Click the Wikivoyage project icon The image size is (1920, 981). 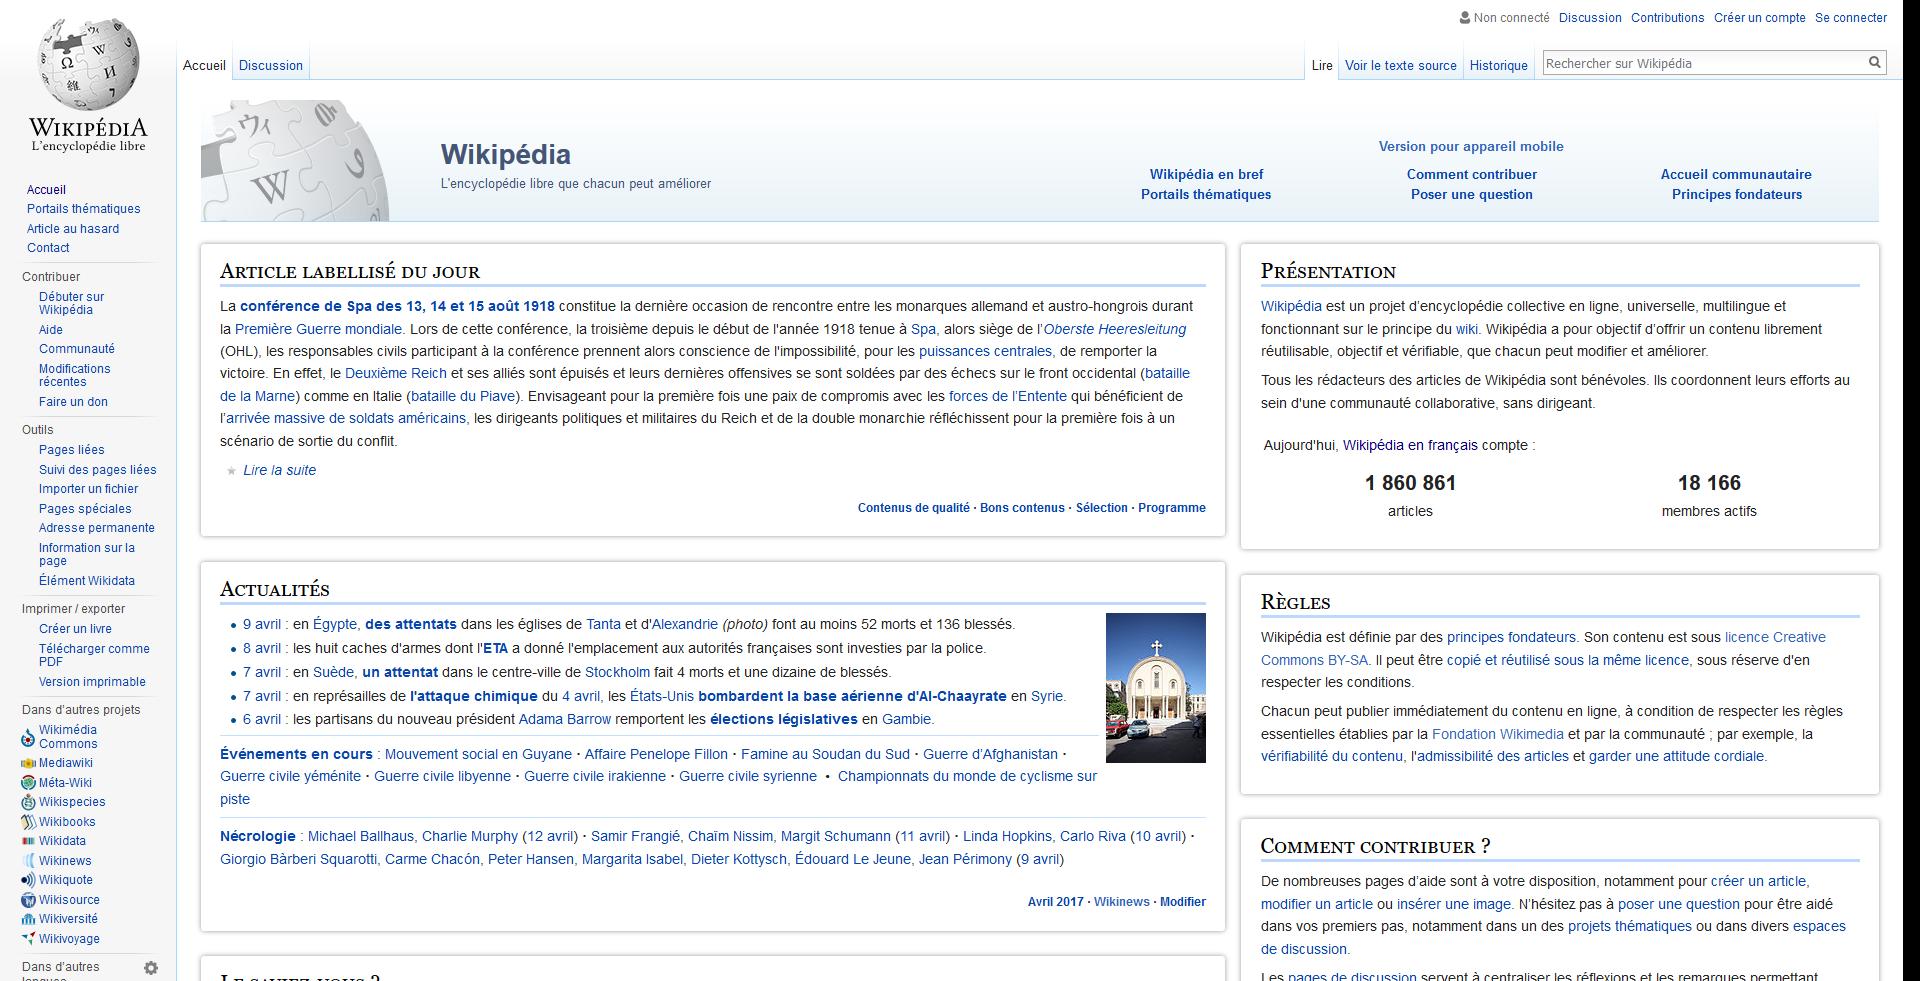(x=28, y=939)
